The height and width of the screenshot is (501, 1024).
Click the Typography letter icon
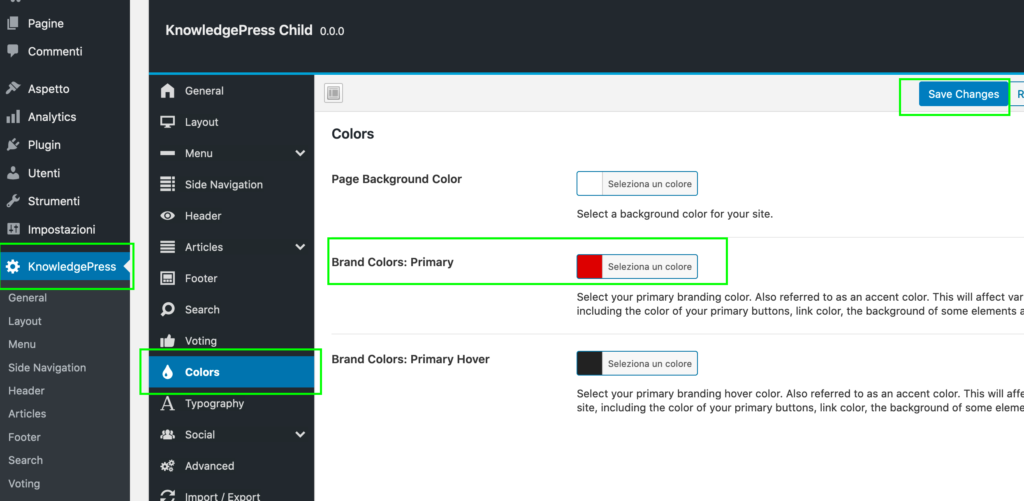coord(168,404)
